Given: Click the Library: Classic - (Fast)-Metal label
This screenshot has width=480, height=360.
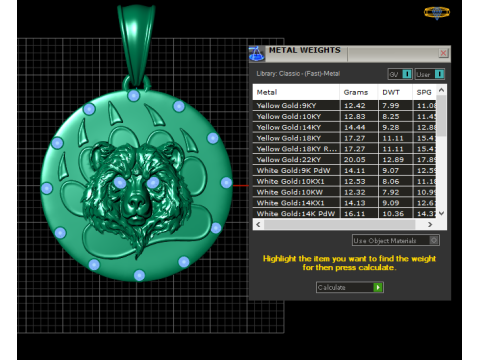Looking at the screenshot, I should click(298, 74).
